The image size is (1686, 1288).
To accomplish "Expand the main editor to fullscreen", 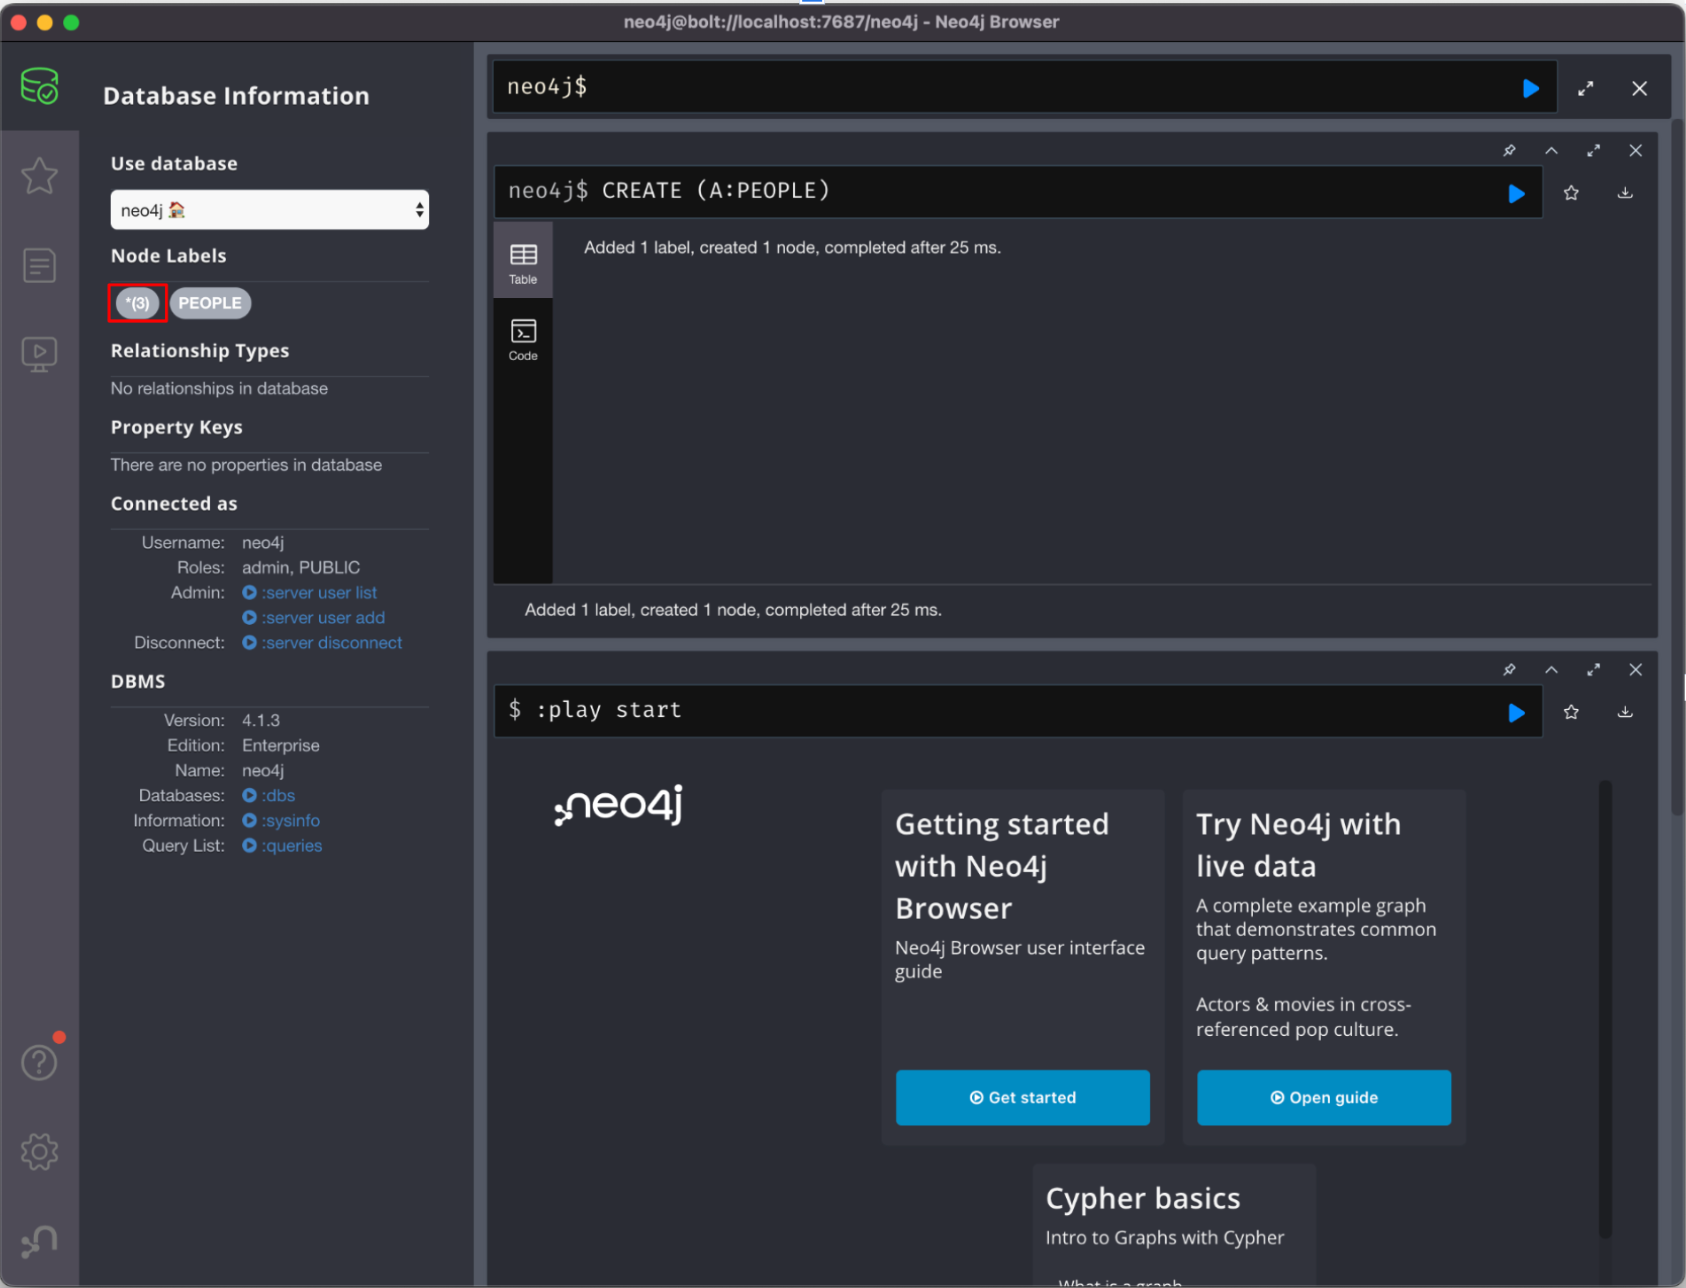I will coord(1586,88).
